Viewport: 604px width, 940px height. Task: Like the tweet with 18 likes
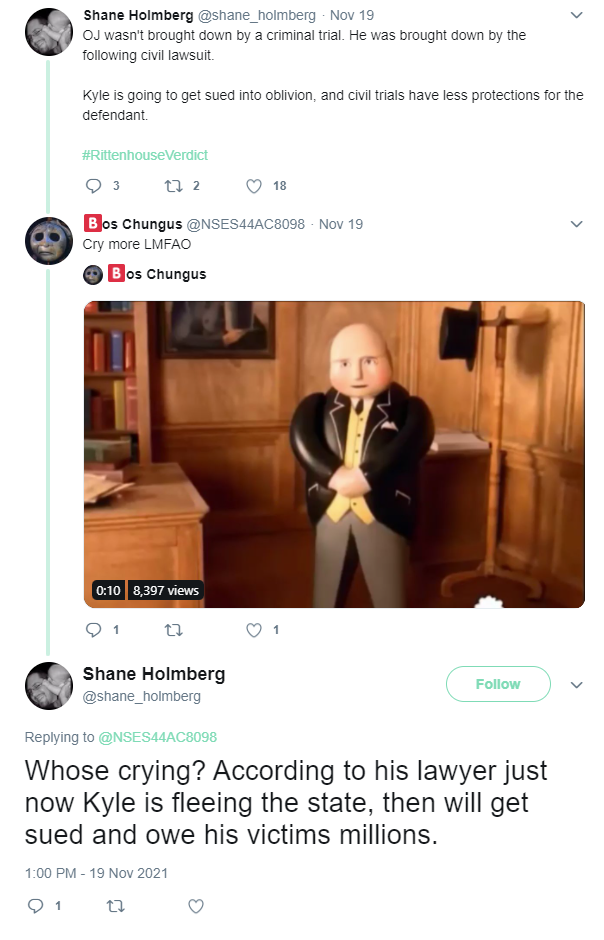[254, 186]
